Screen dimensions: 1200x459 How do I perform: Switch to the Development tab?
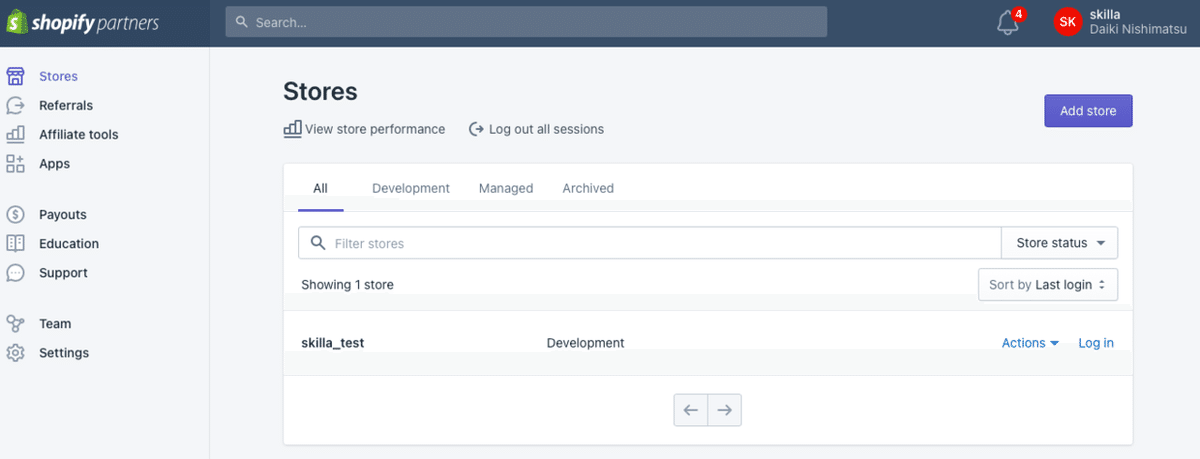click(x=410, y=188)
